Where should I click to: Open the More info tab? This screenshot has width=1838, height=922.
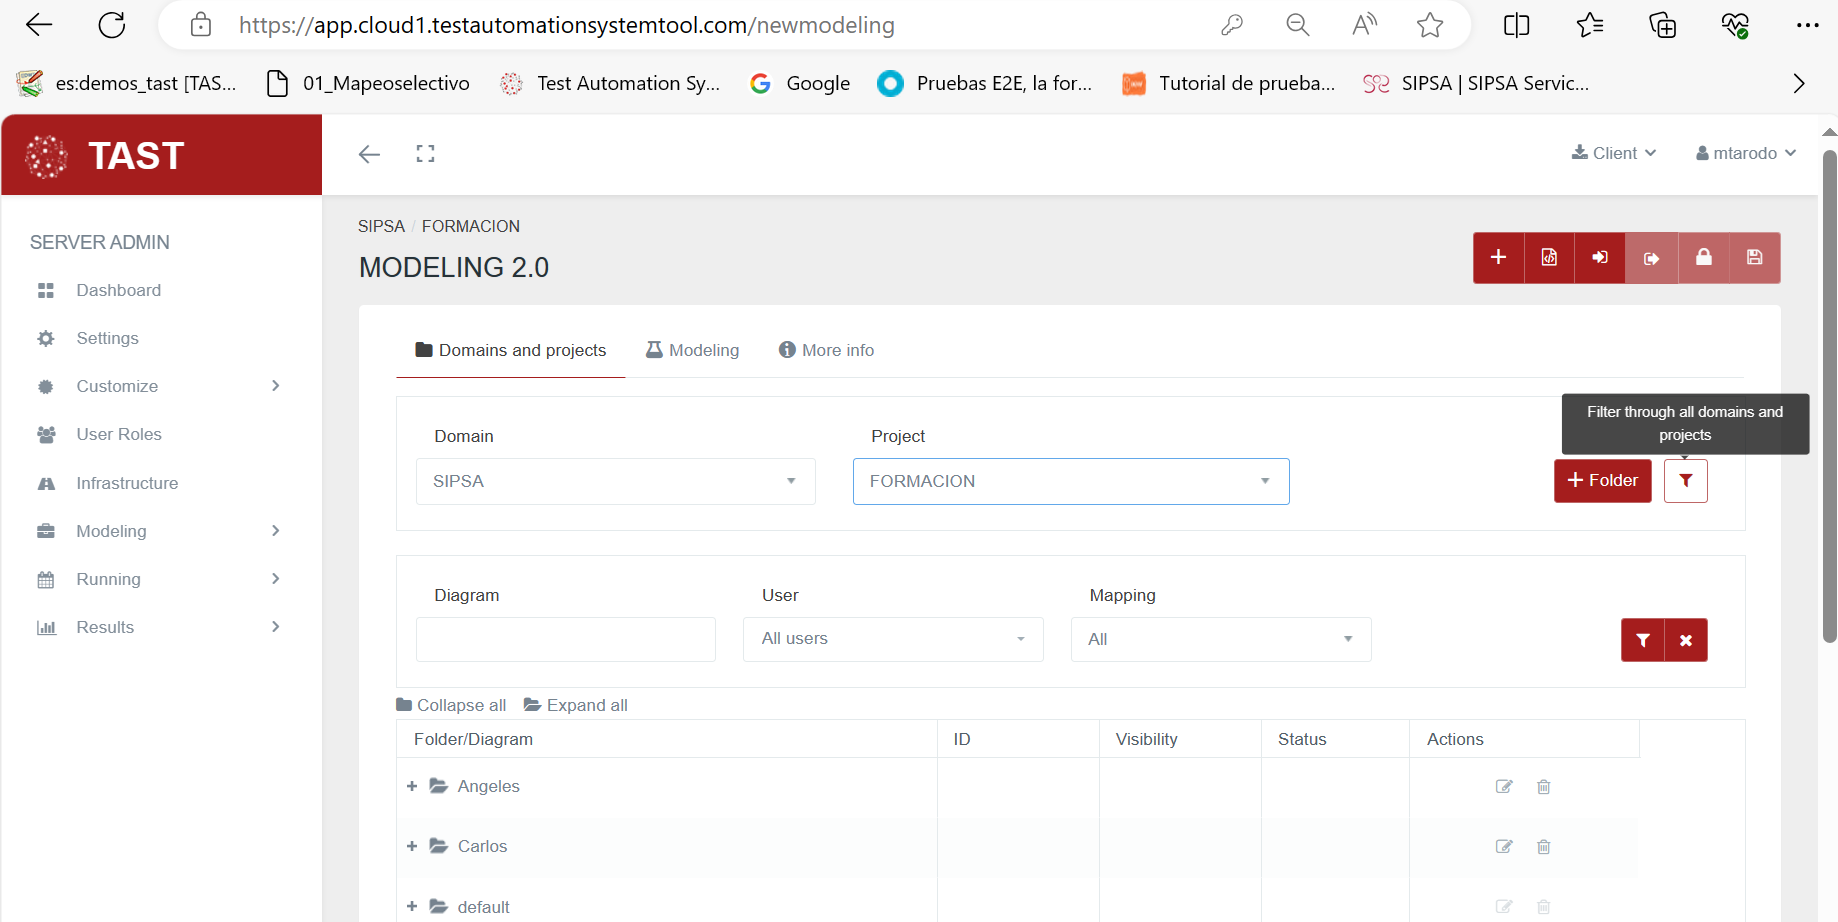pos(827,350)
